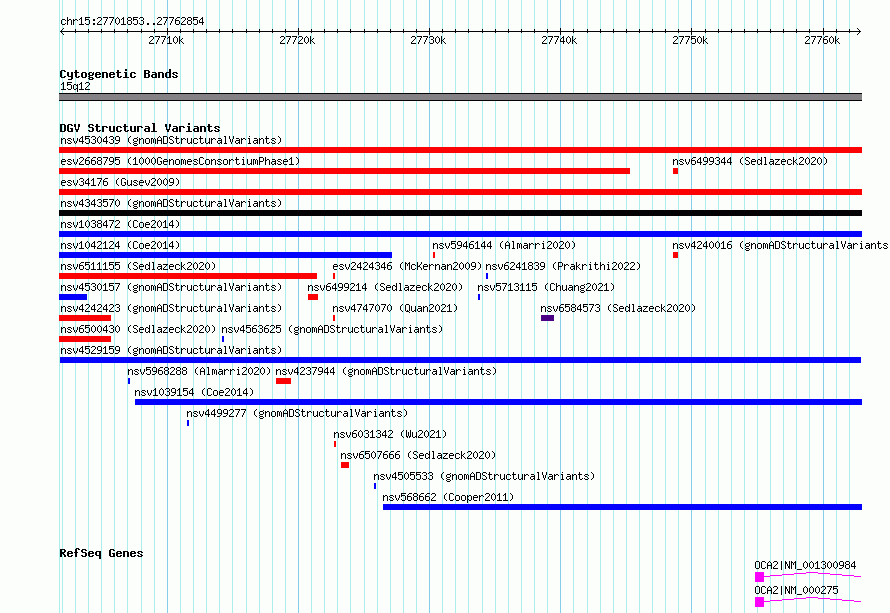
Task: Select the nsv4747070 (Quan2021) label
Action: tap(395, 308)
